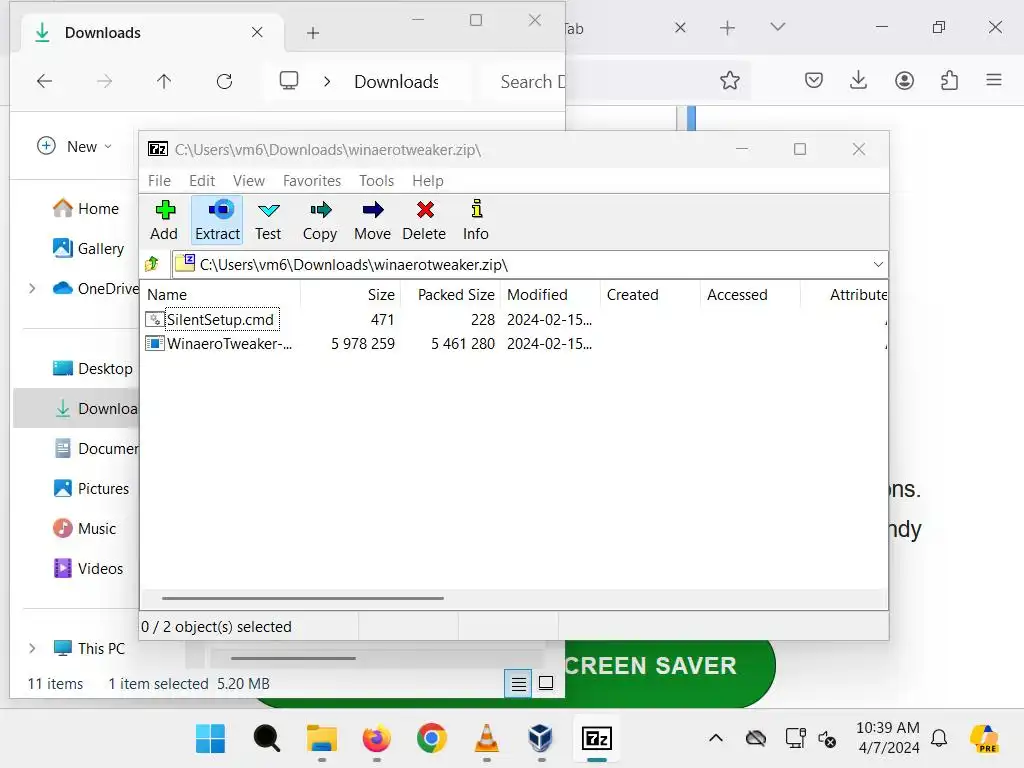Open Firefox downloads panel
The height and width of the screenshot is (768, 1024).
coord(859,80)
